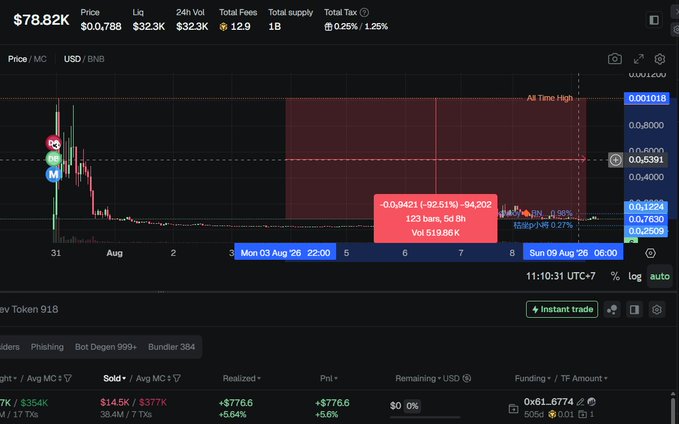
Task: Switch chart currency to USD
Action: click(72, 59)
